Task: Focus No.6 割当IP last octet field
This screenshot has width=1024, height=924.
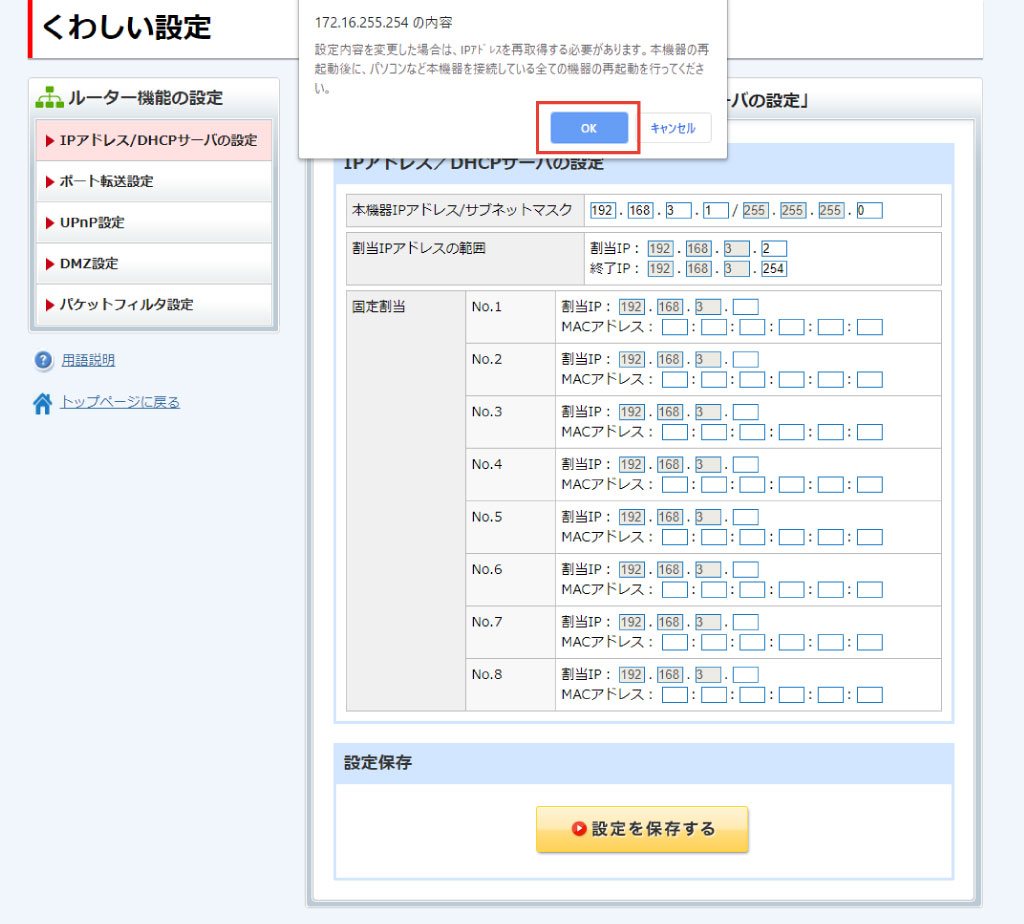Action: (x=746, y=570)
